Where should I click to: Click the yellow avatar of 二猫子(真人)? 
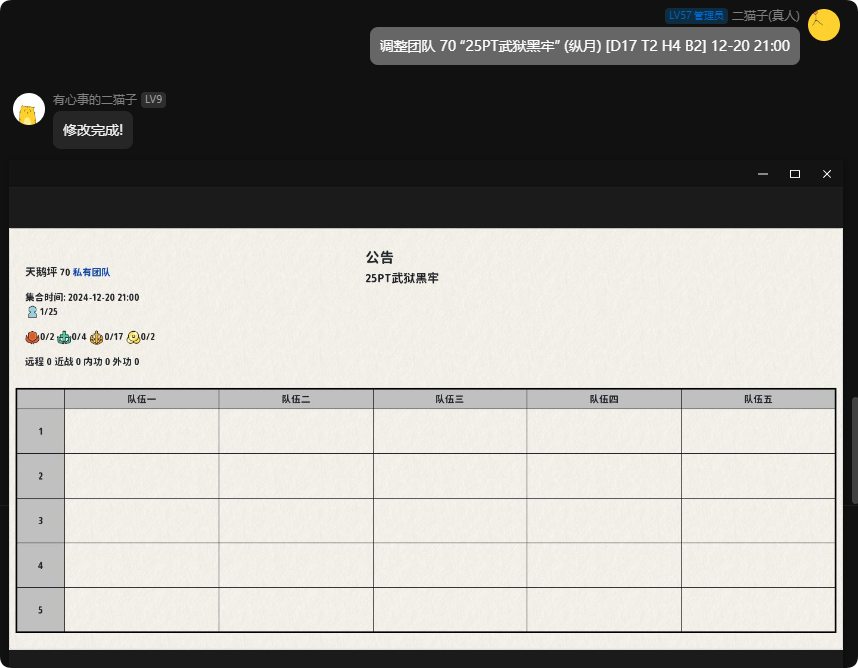pyautogui.click(x=823, y=25)
